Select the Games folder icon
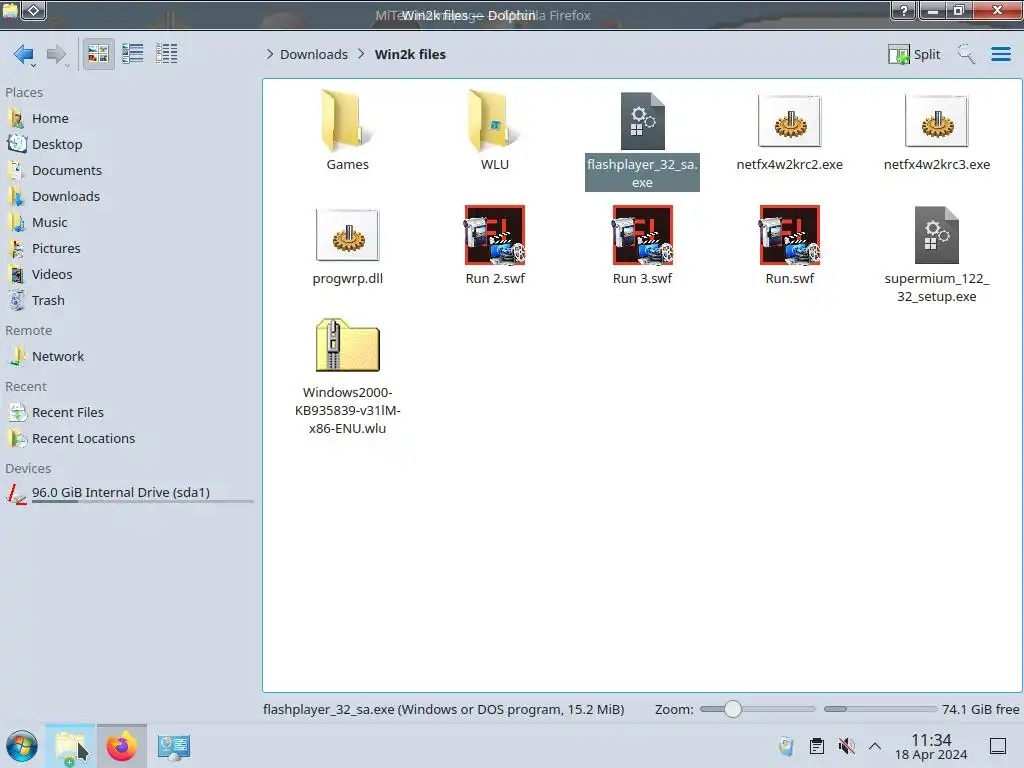 347,121
